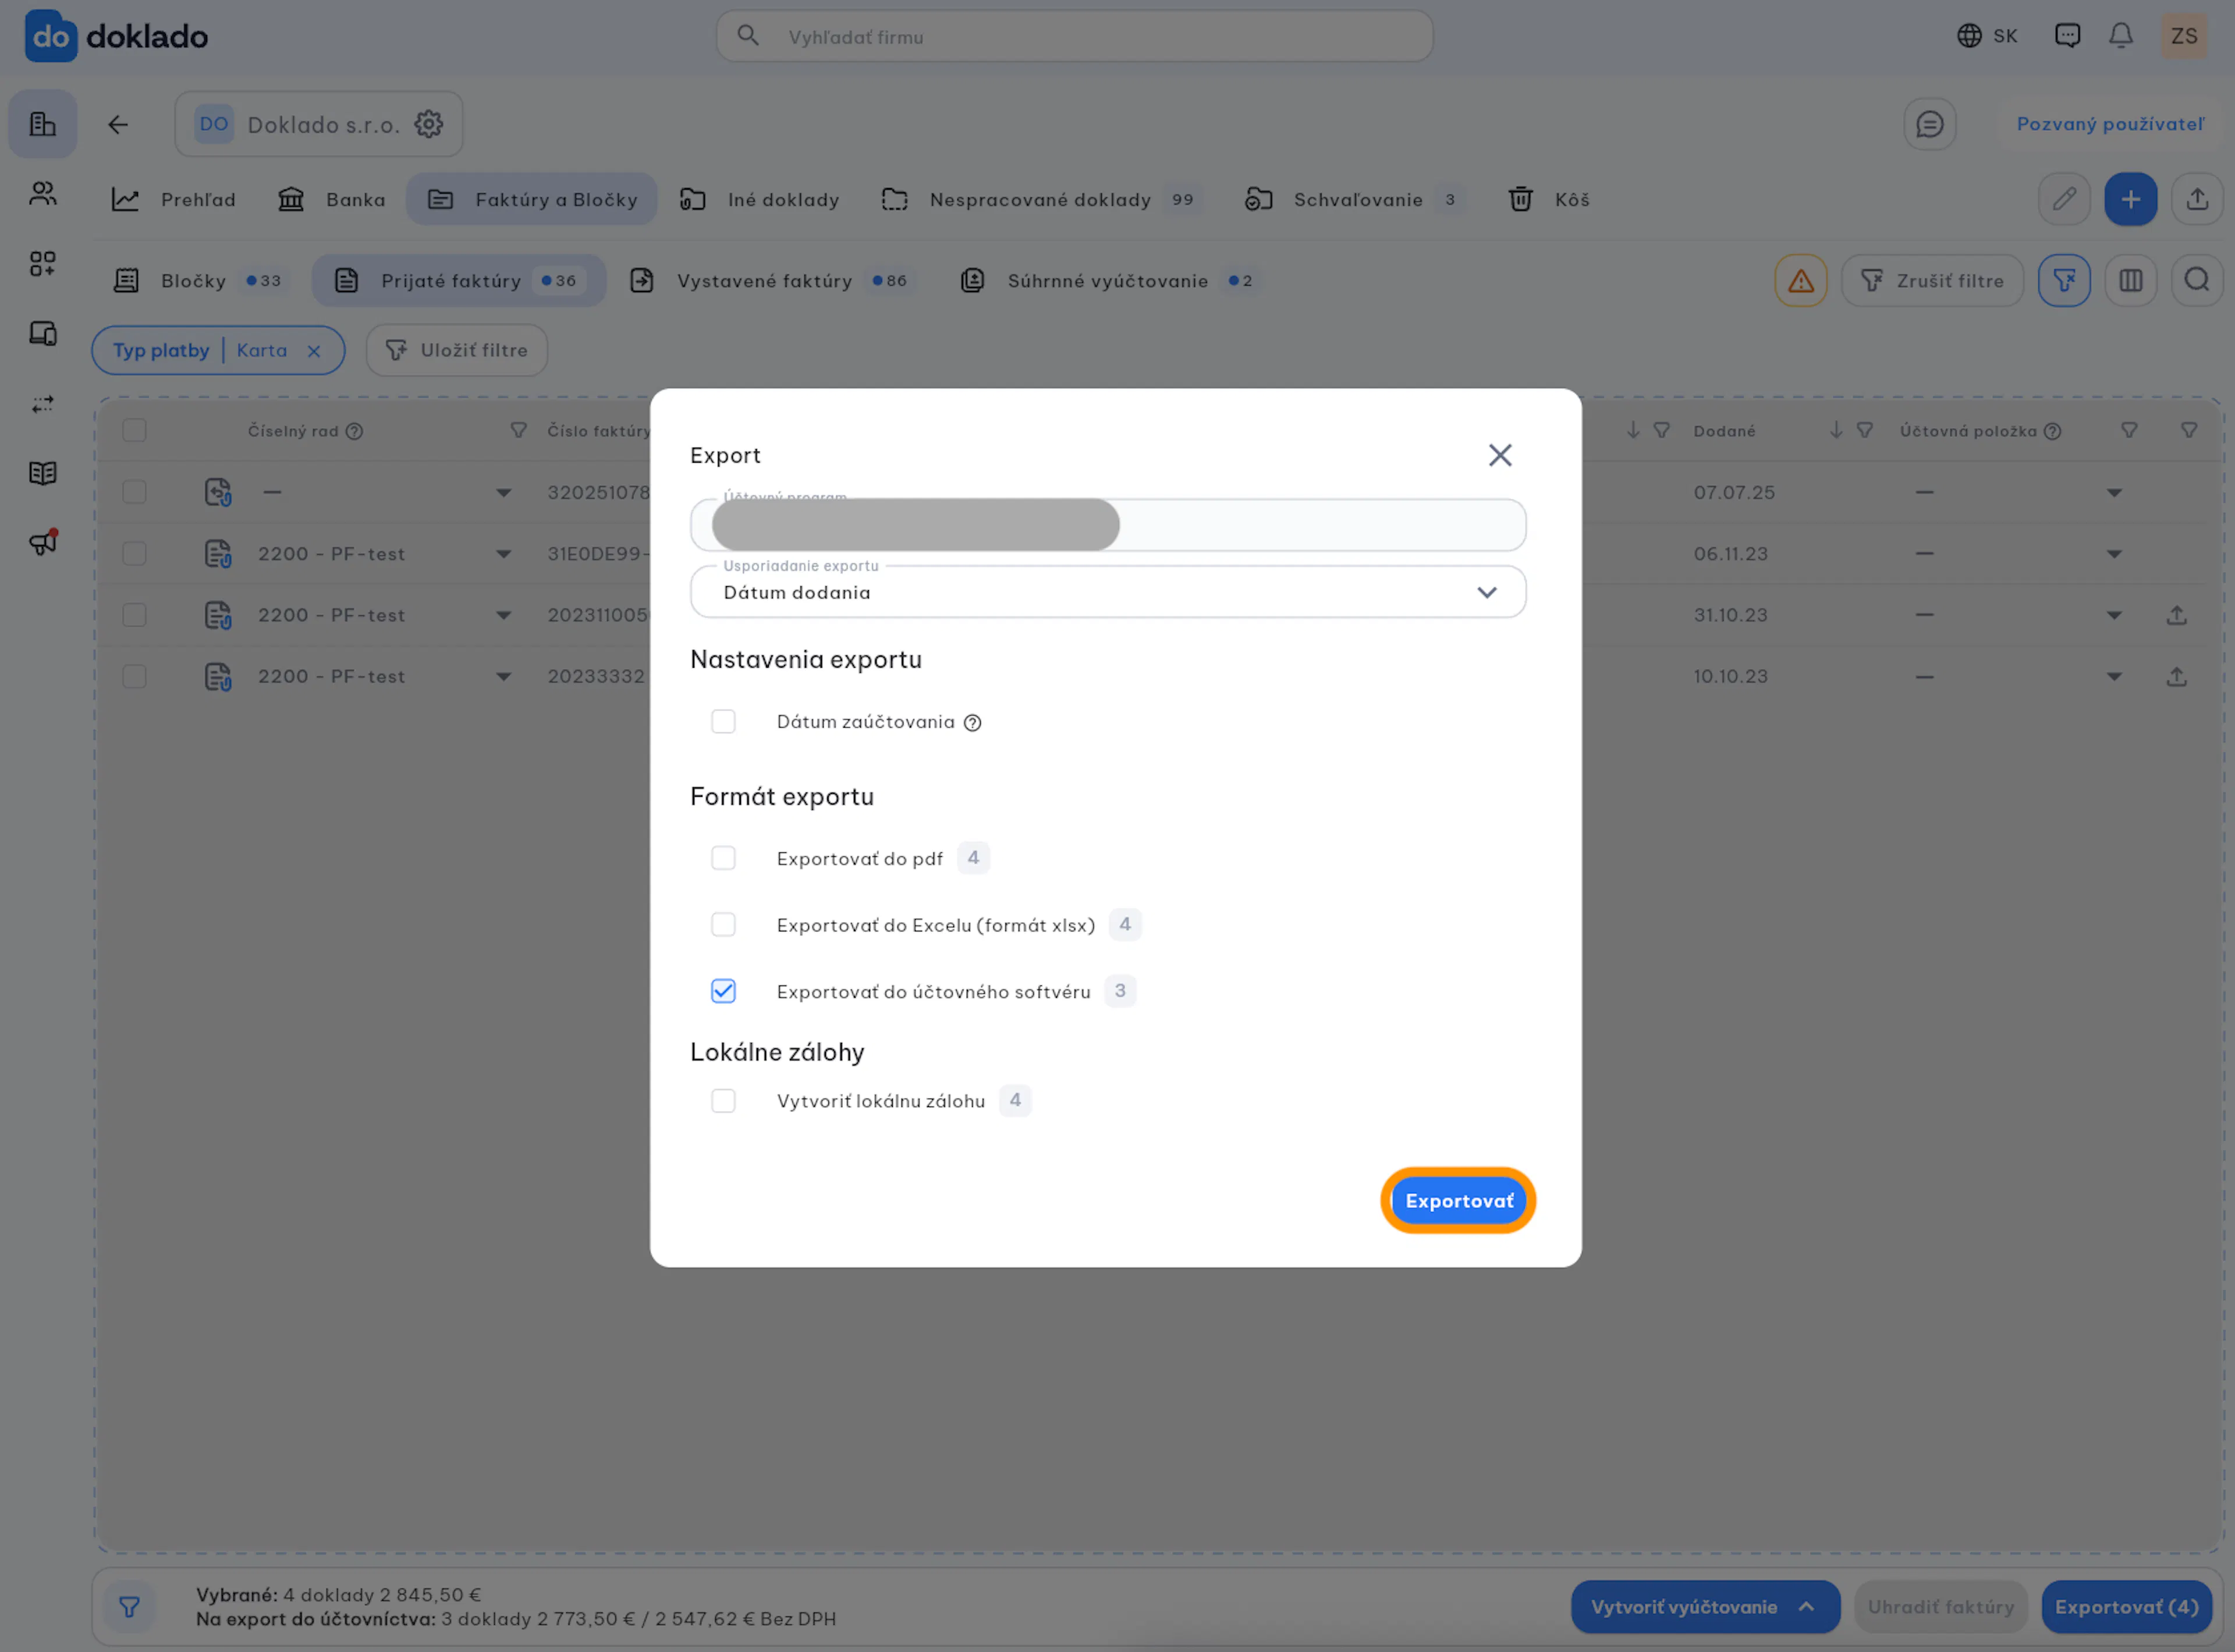Viewport: 2235px width, 1652px height.
Task: Open megaphone announcements icon in sidebar
Action: coord(43,542)
